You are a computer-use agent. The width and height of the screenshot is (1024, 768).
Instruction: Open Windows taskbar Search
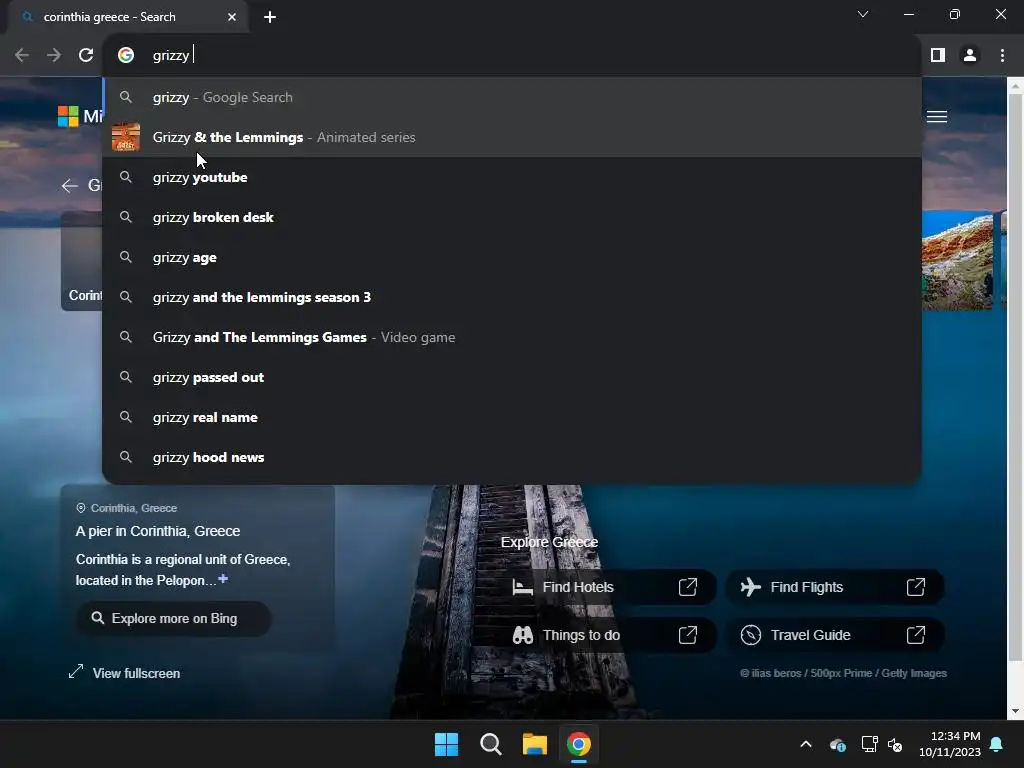[x=490, y=744]
